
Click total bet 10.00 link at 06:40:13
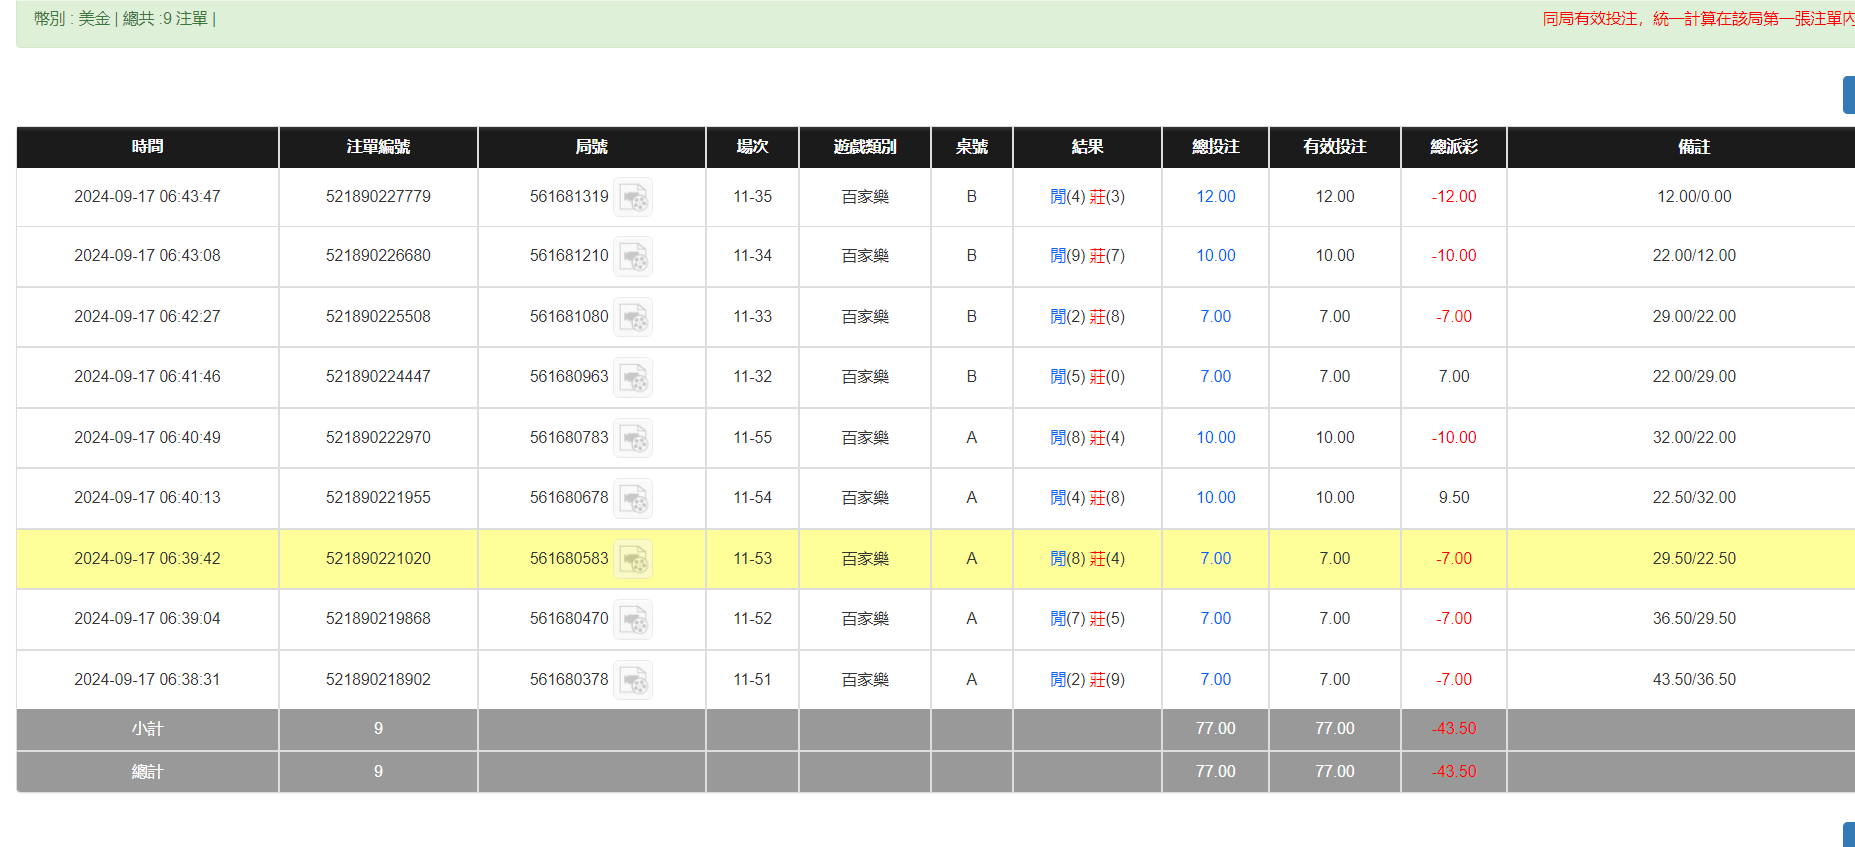pos(1215,498)
